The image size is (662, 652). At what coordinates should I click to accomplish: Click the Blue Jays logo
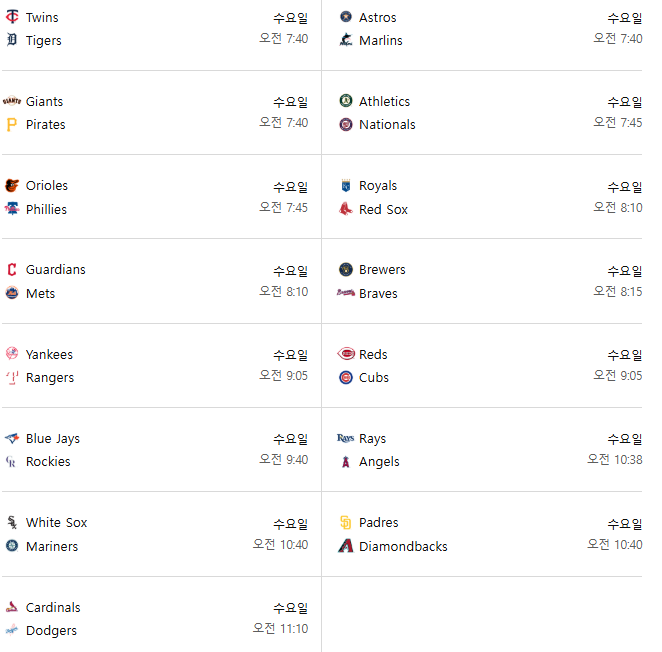click(x=12, y=438)
